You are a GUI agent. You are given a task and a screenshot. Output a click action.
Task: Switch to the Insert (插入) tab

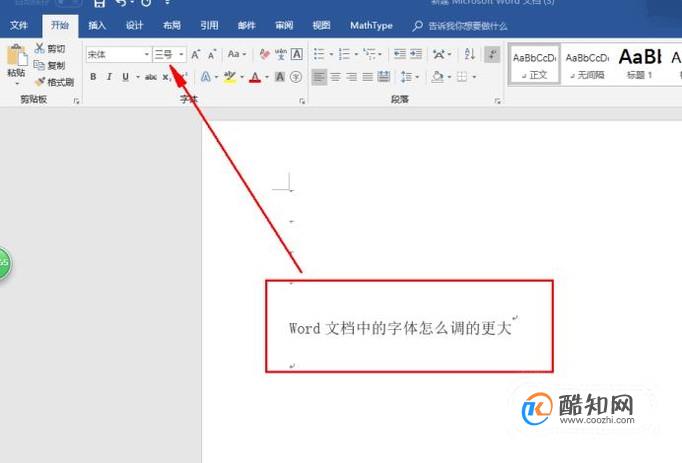coord(97,25)
